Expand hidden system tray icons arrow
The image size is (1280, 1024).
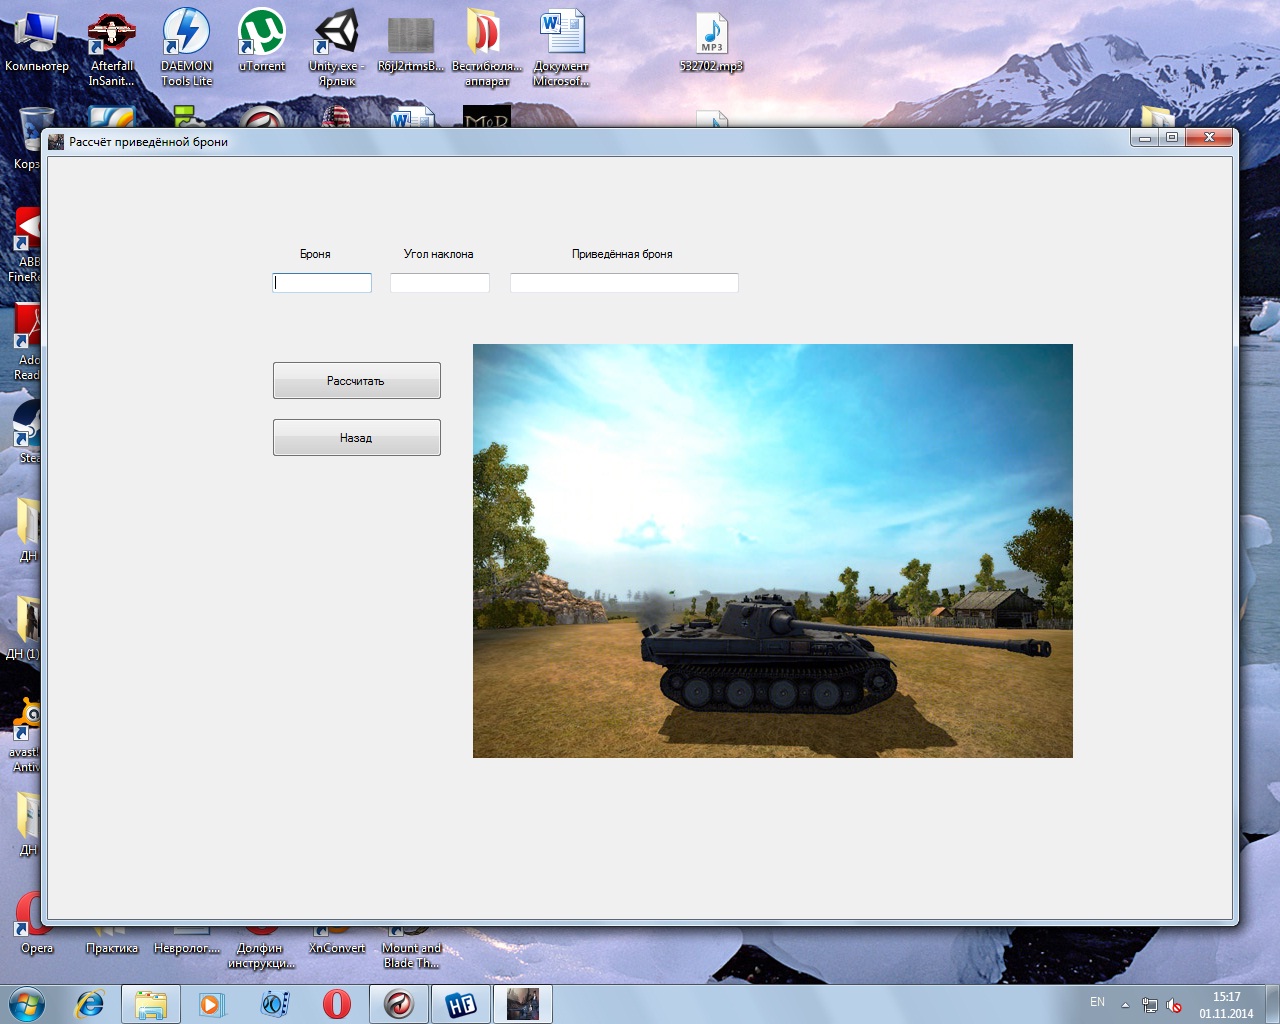tap(1125, 1004)
